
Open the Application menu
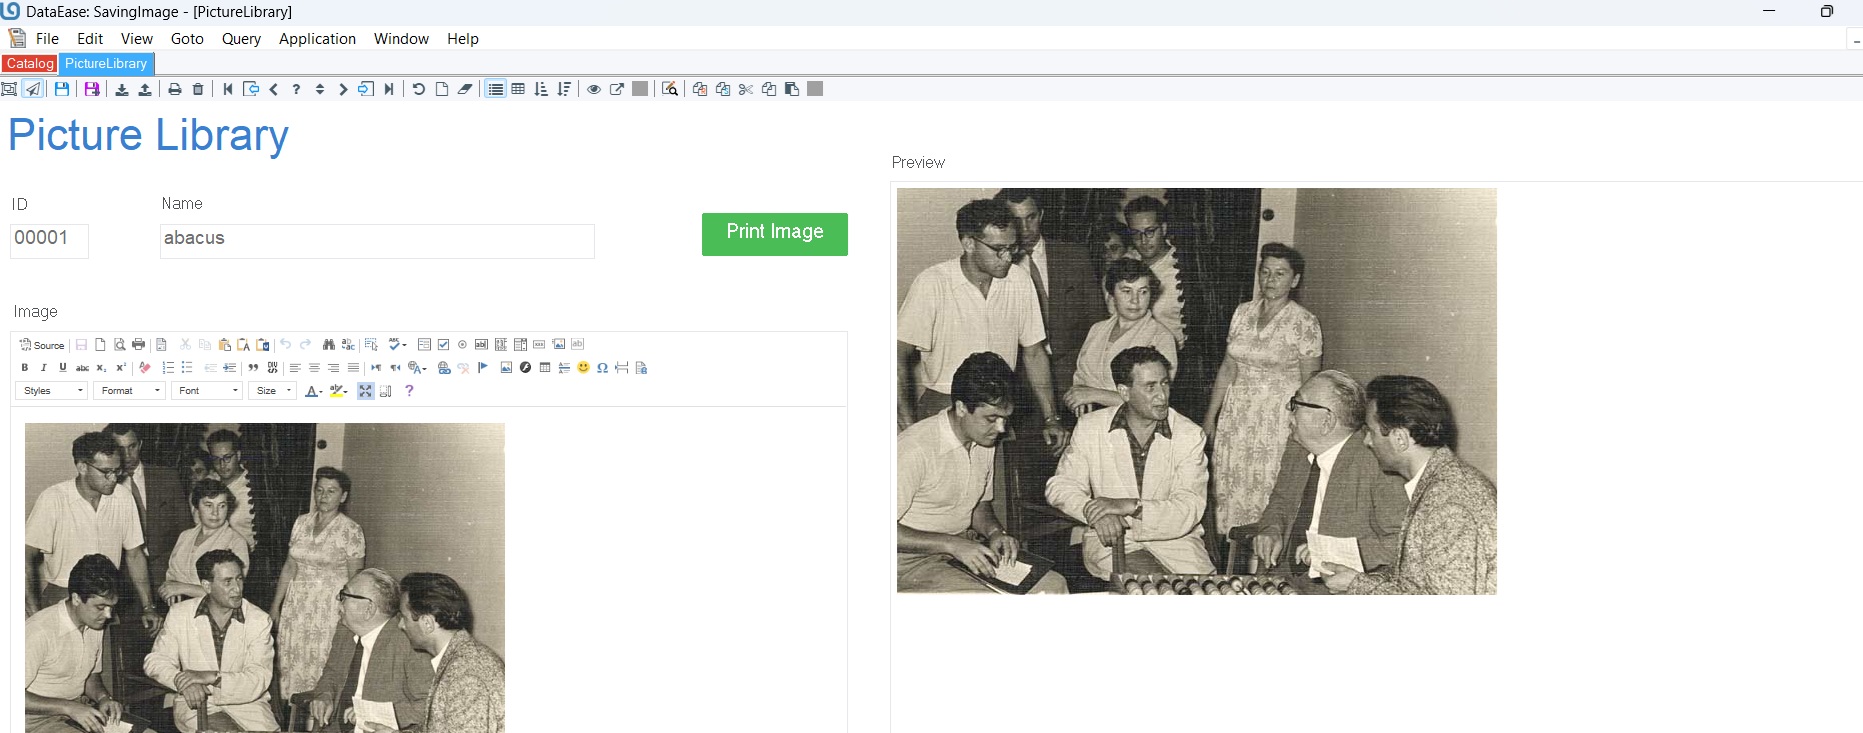point(317,39)
